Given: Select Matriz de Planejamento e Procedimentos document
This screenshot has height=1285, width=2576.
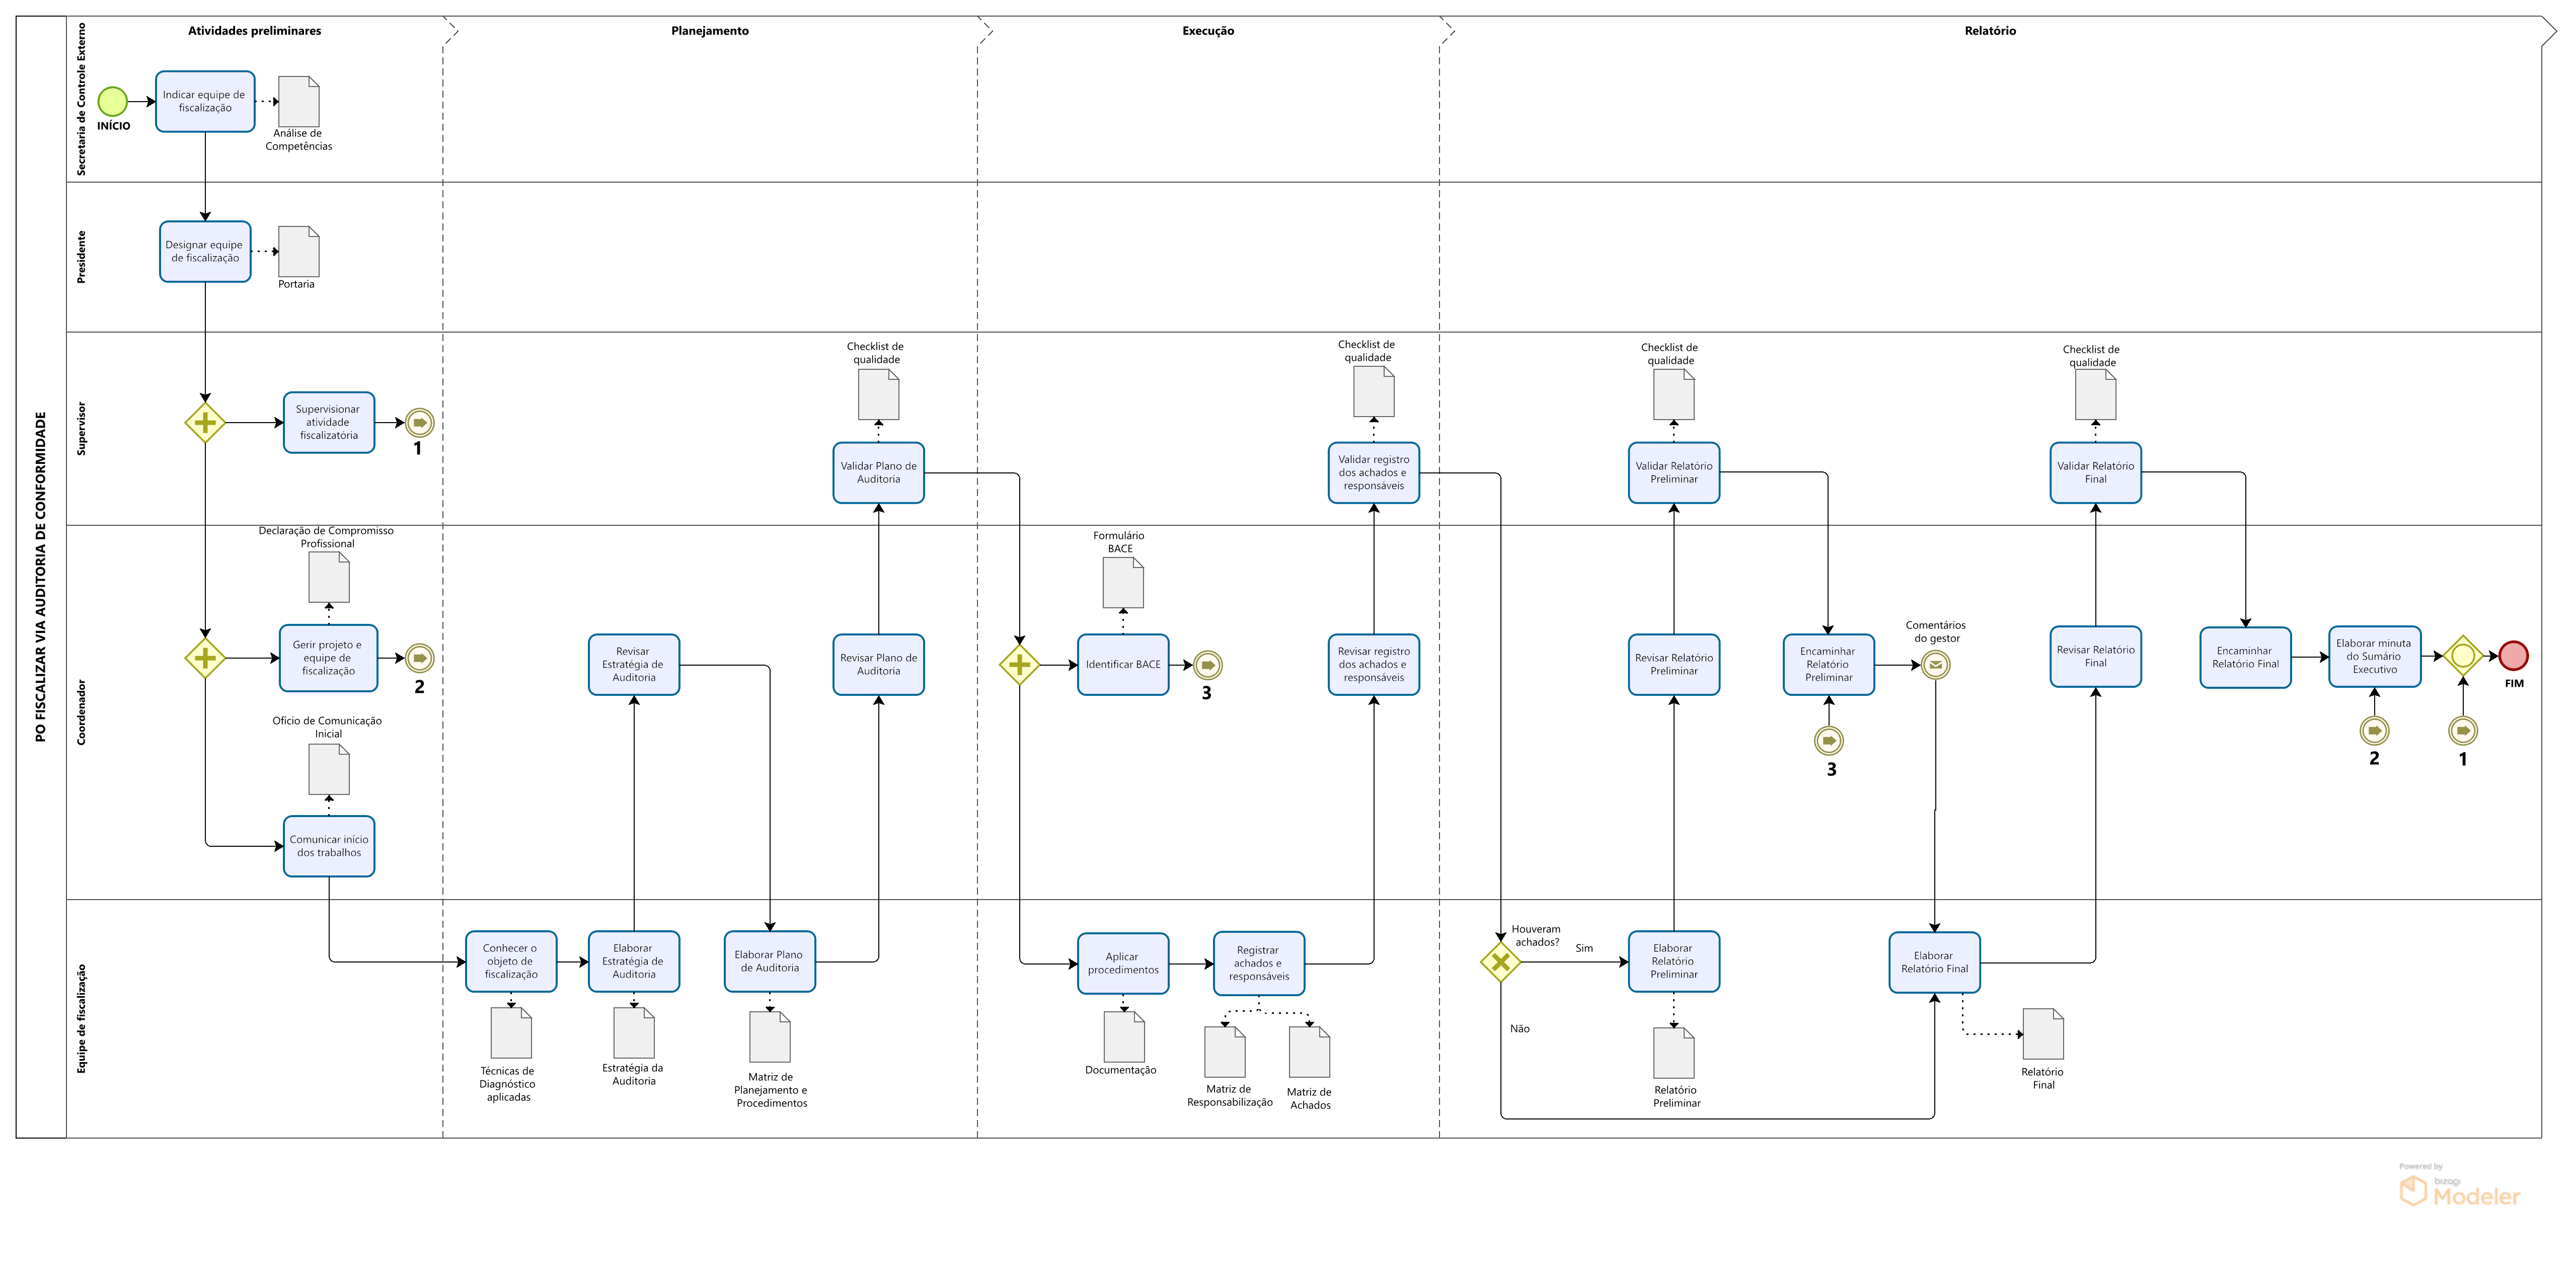Looking at the screenshot, I should pyautogui.click(x=770, y=1037).
